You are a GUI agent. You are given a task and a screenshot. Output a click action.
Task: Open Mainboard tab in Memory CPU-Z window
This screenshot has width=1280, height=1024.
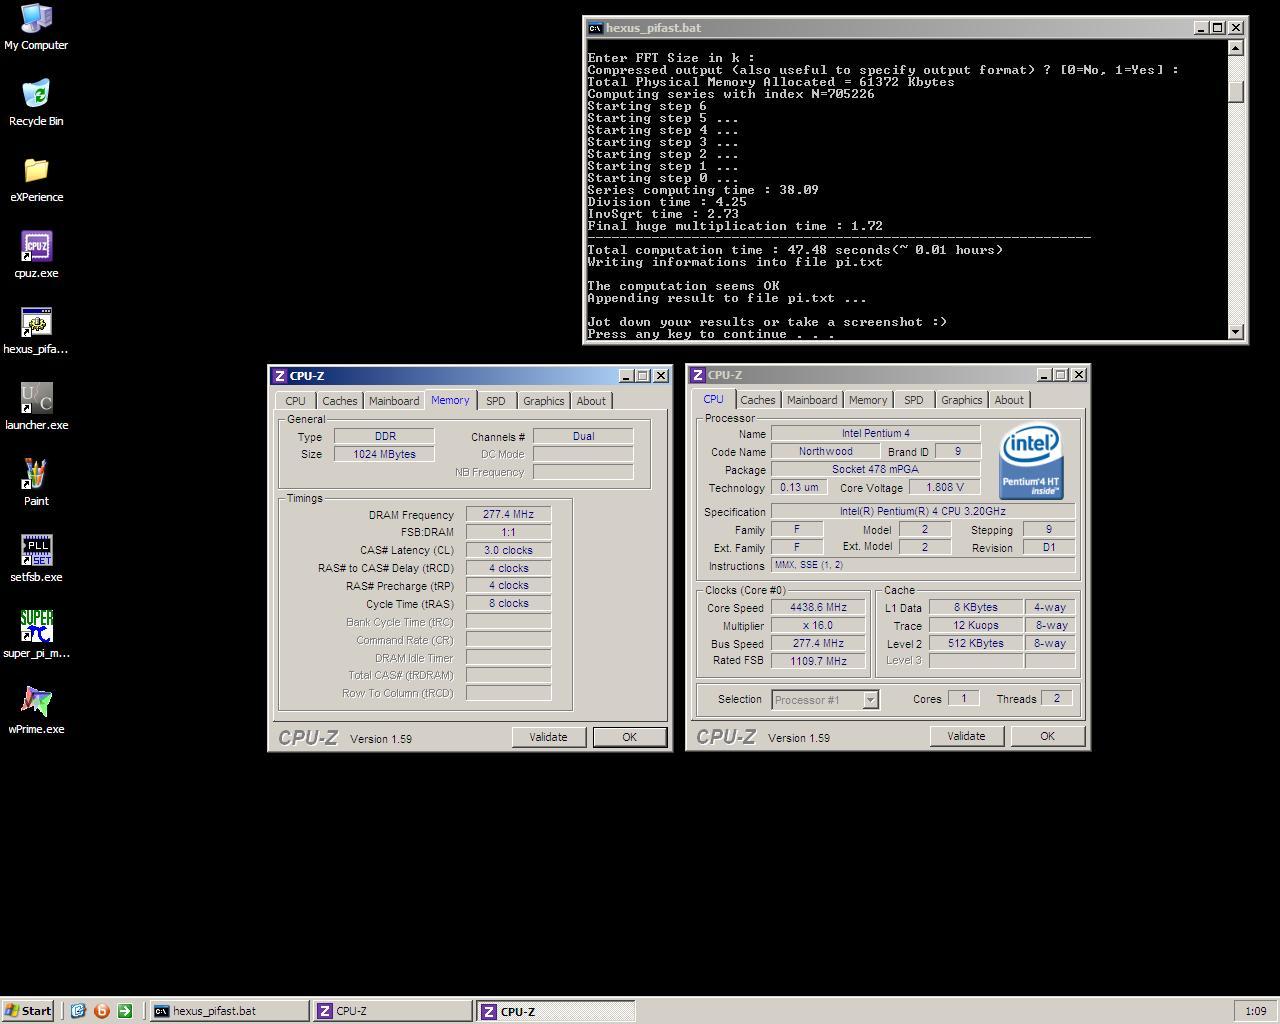pyautogui.click(x=394, y=401)
